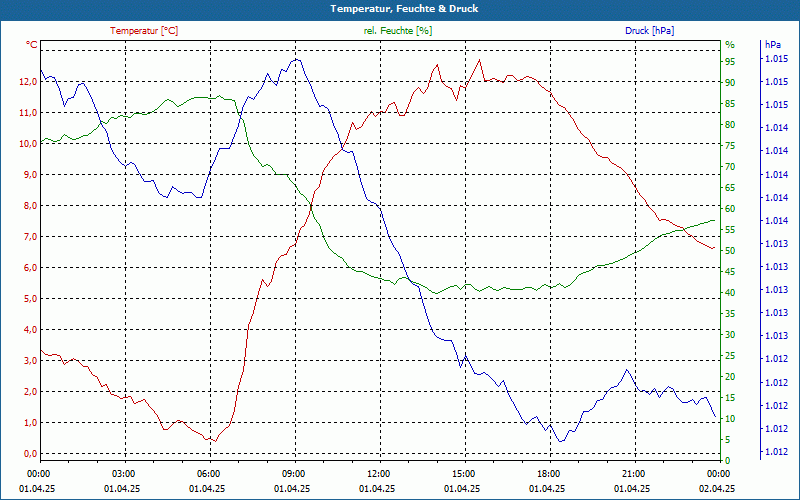Click the blue "hPa" axis unit label
The height and width of the screenshot is (500, 800).
tap(773, 45)
